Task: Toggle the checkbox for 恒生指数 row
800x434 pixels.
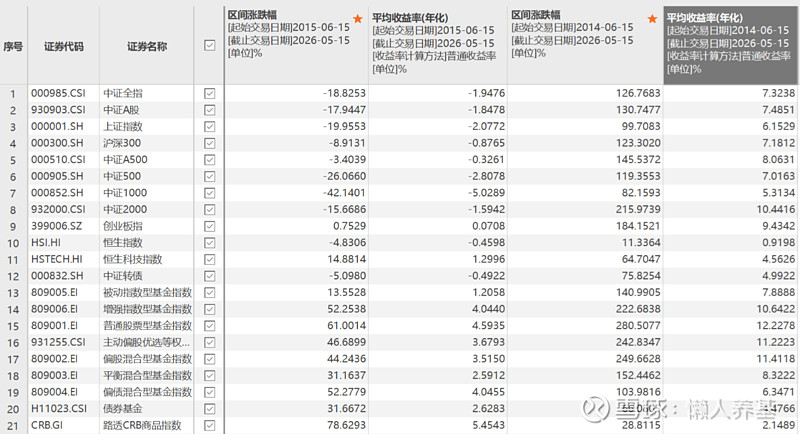Action: (x=209, y=243)
